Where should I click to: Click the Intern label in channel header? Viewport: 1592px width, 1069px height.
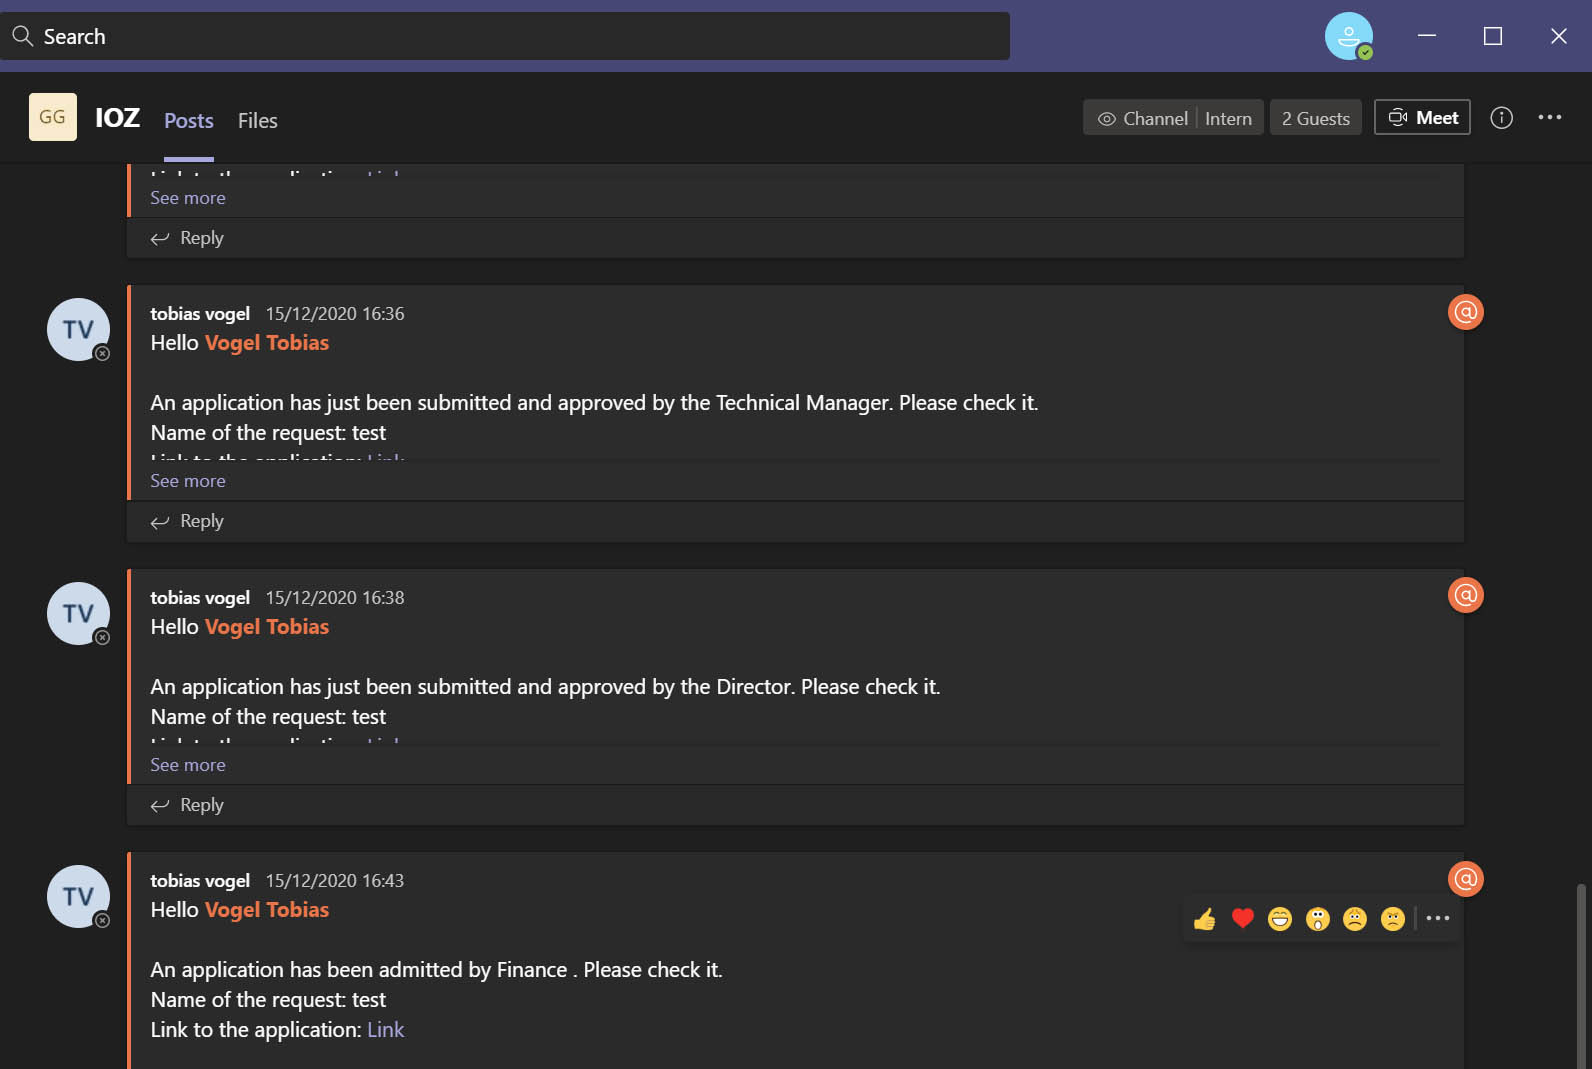click(x=1228, y=118)
